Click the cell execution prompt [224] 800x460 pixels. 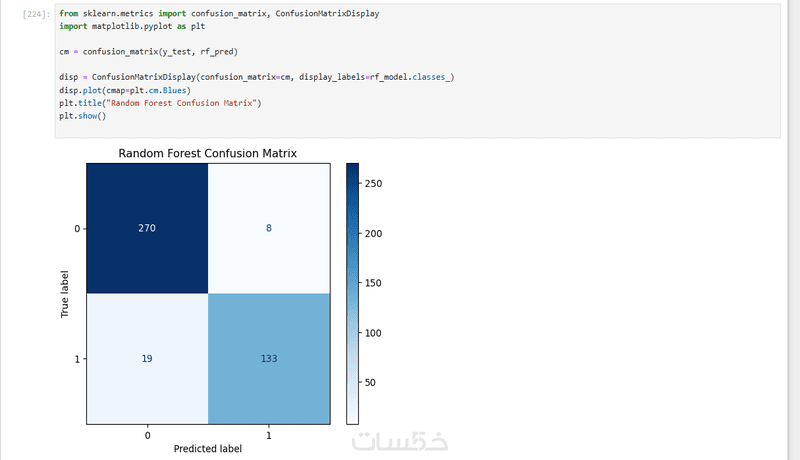point(36,14)
